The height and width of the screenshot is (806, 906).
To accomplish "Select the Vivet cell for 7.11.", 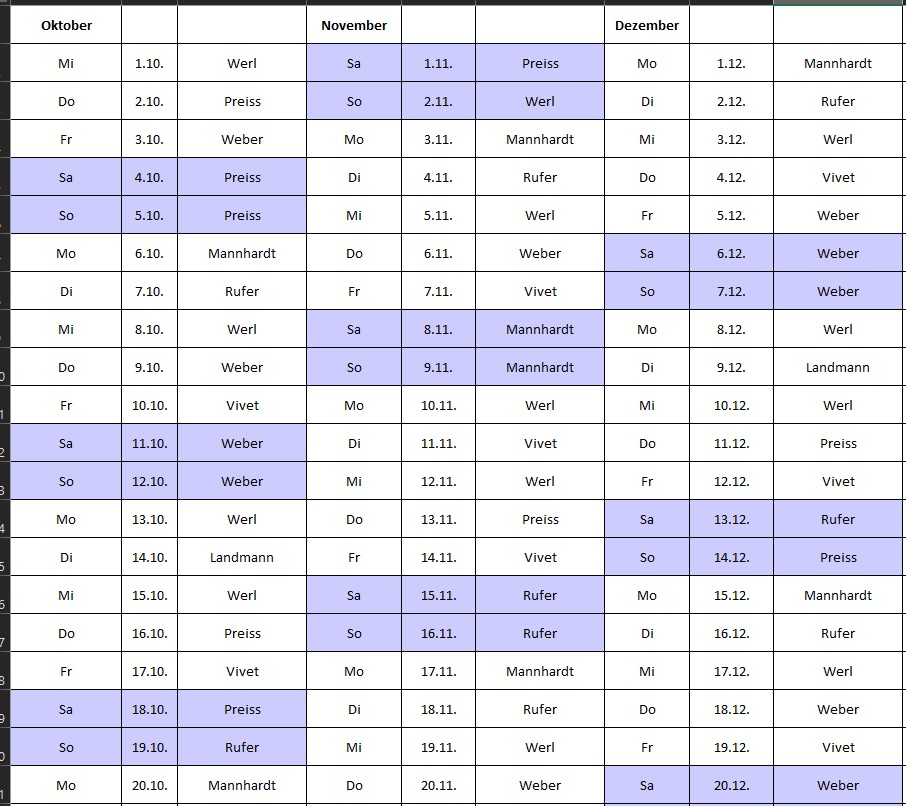I will coord(540,291).
